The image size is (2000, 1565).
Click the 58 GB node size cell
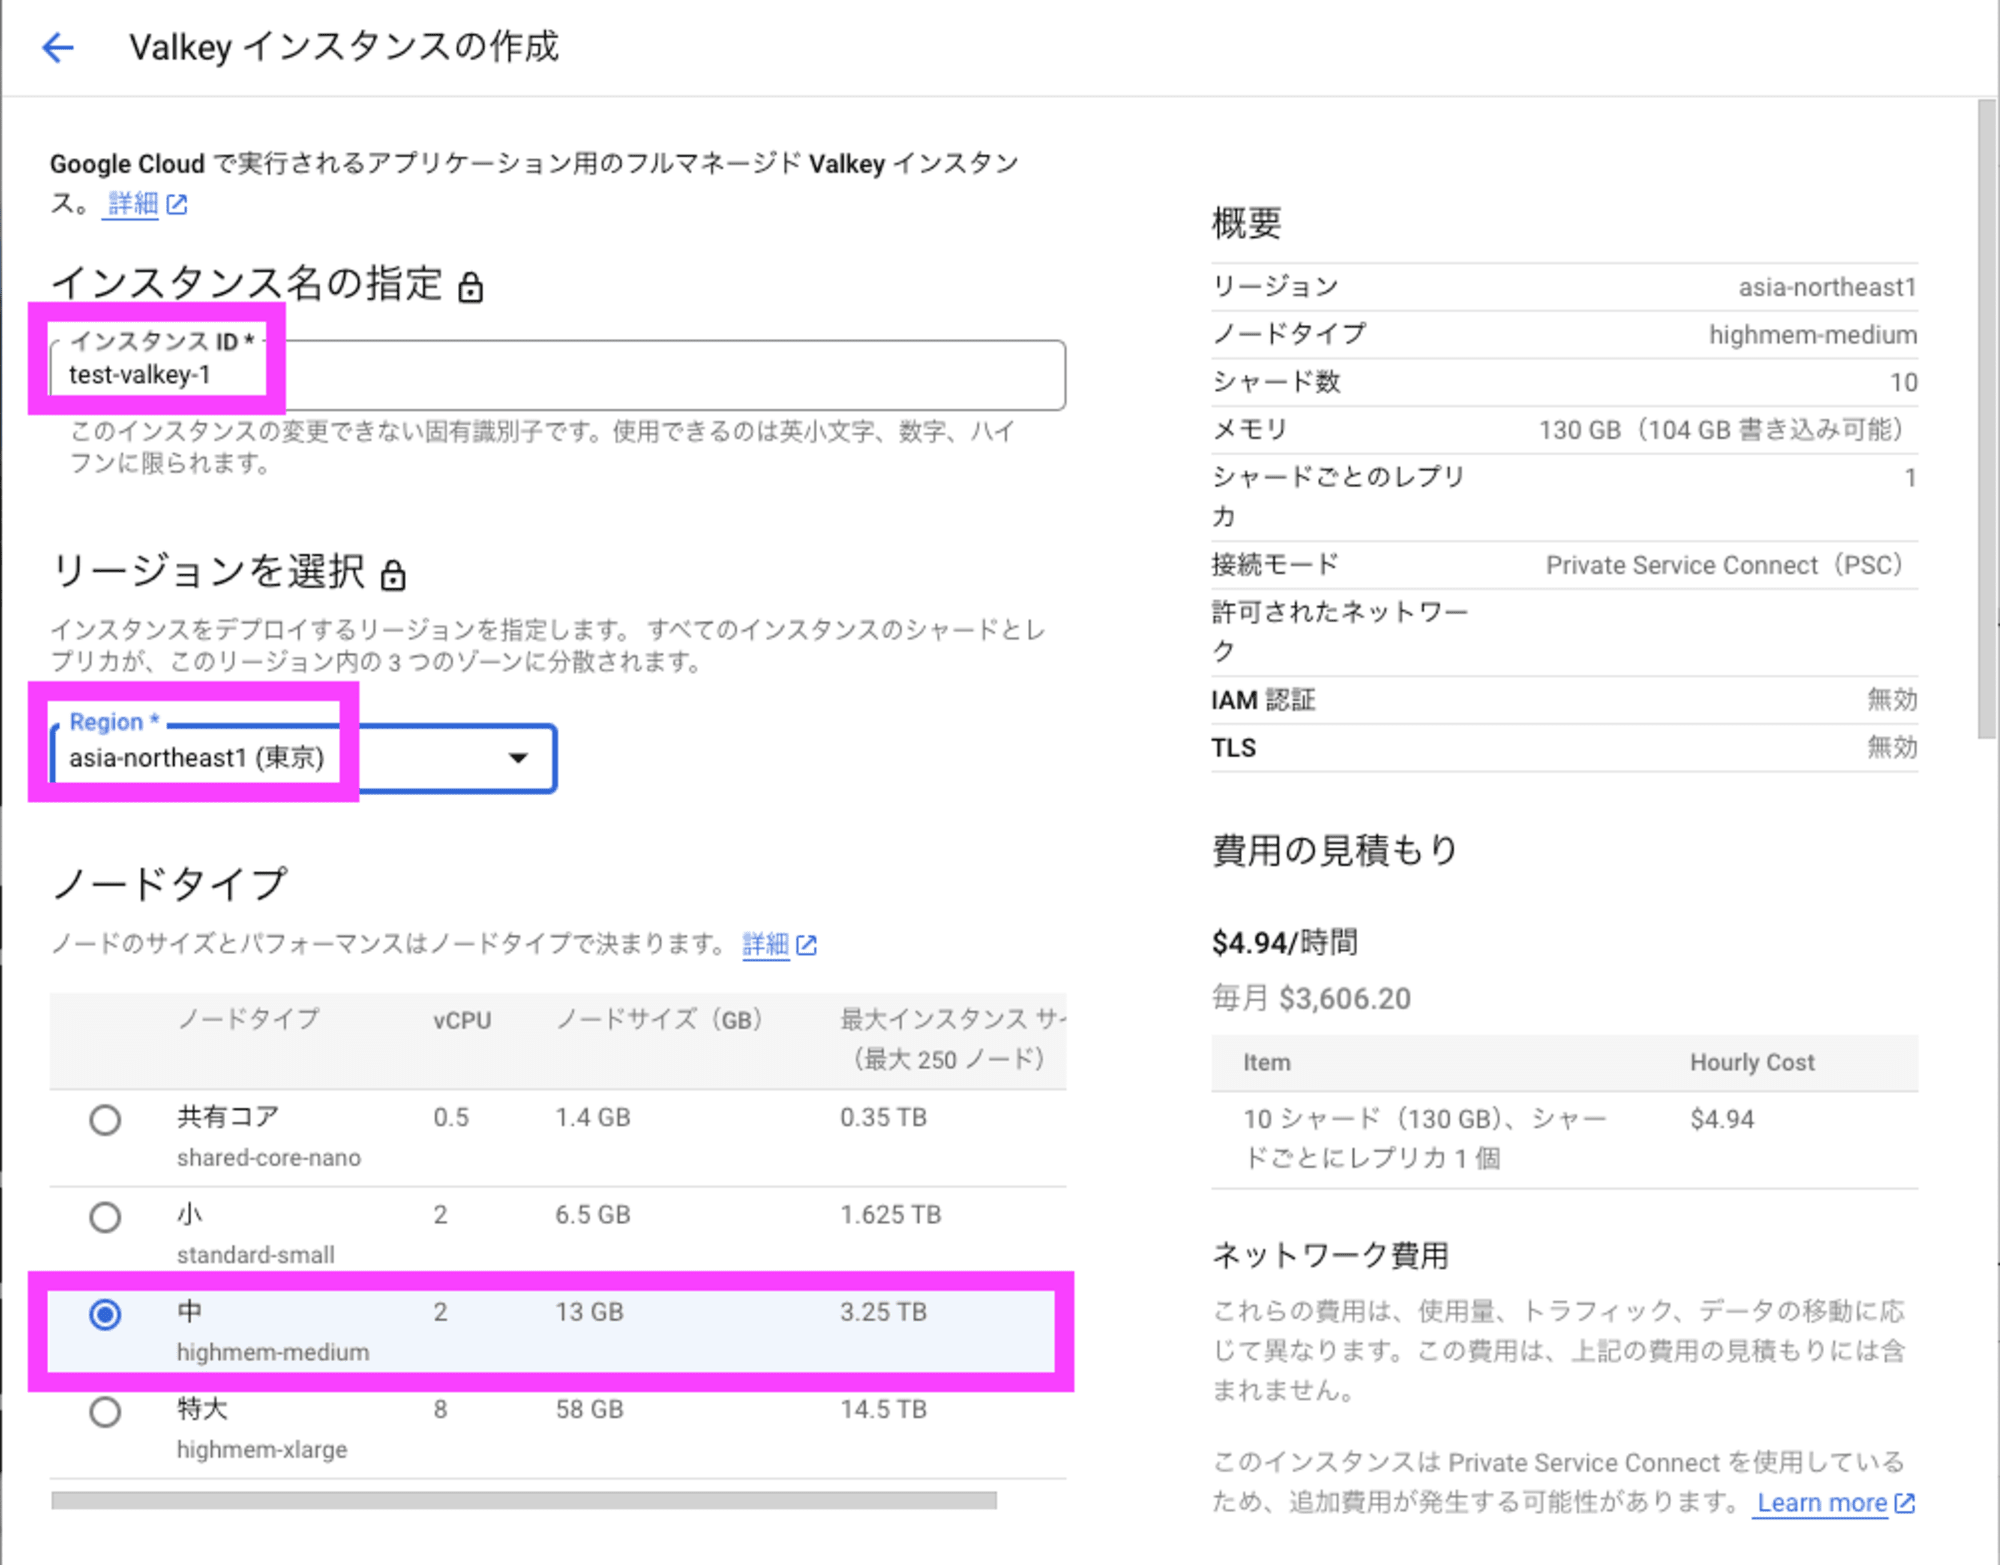589,1409
